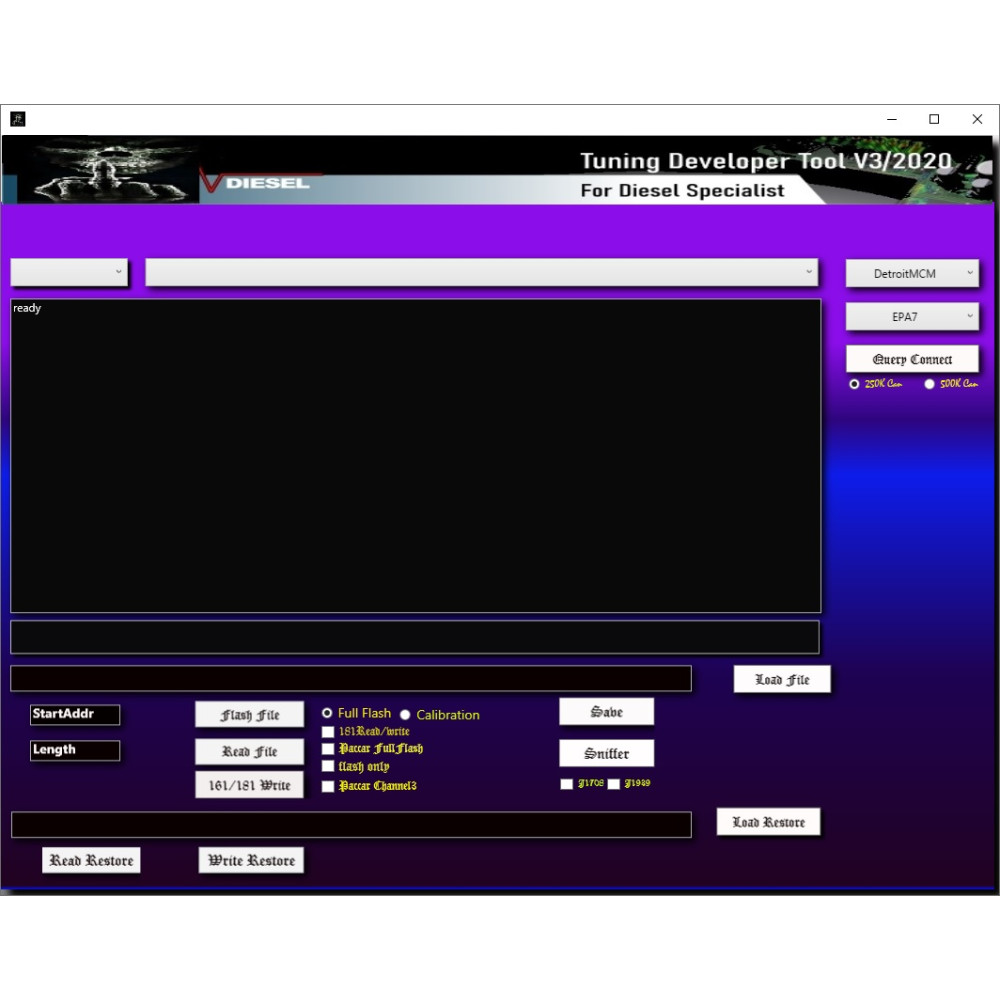
Task: Click inside the StartAddr input field
Action: coord(74,714)
